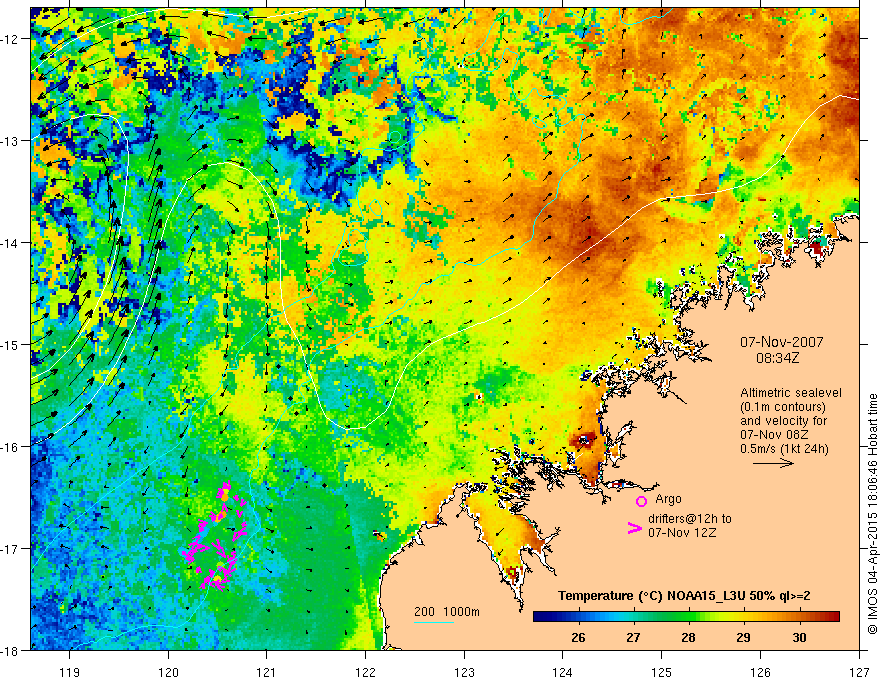Click the 0.5m/s velocity reference arrow
This screenshot has width=880, height=680.
[773, 463]
